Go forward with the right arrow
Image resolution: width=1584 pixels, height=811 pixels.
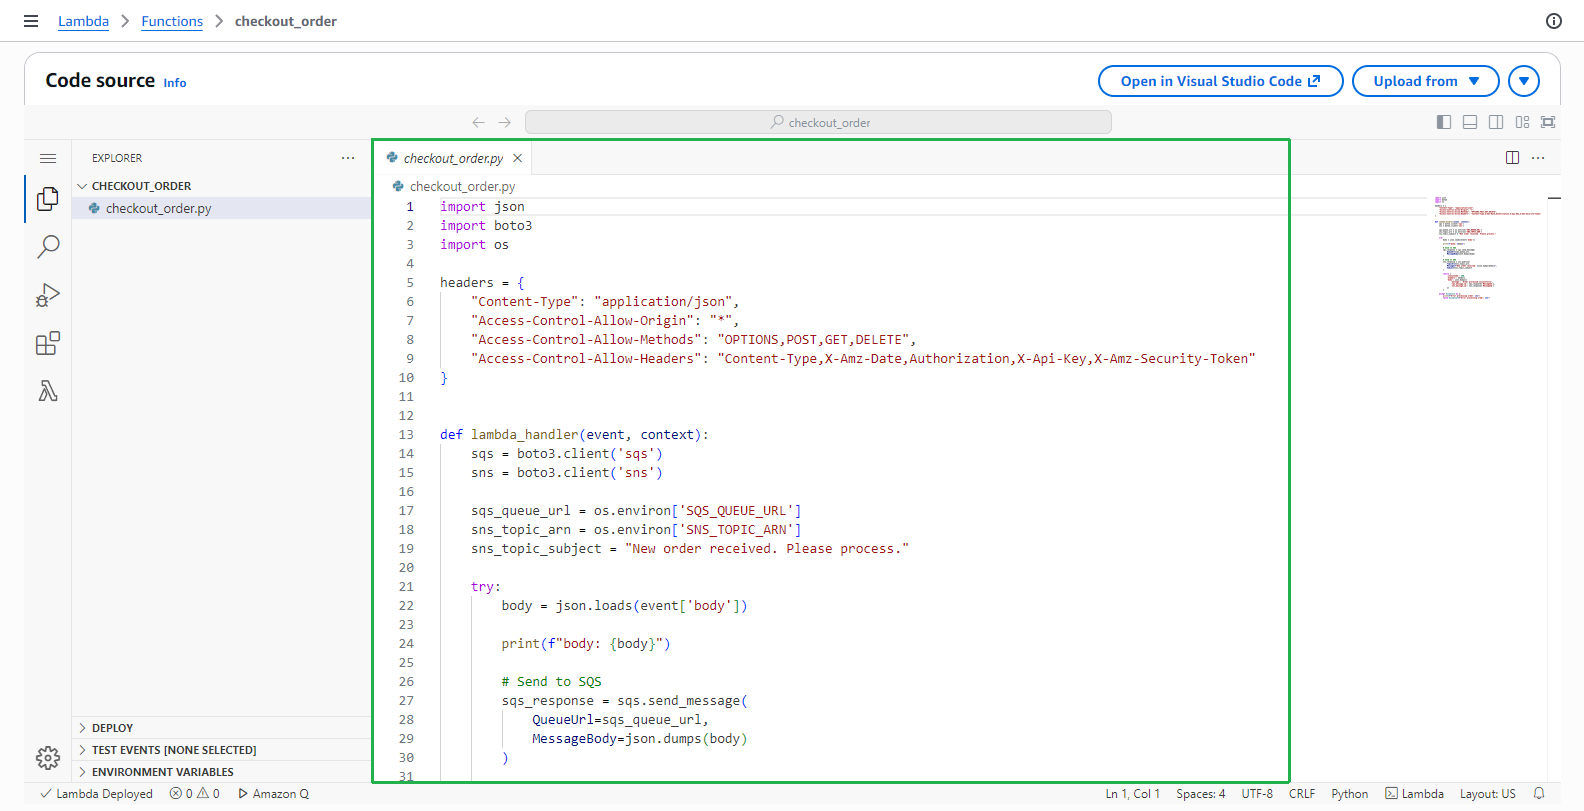pyautogui.click(x=505, y=122)
